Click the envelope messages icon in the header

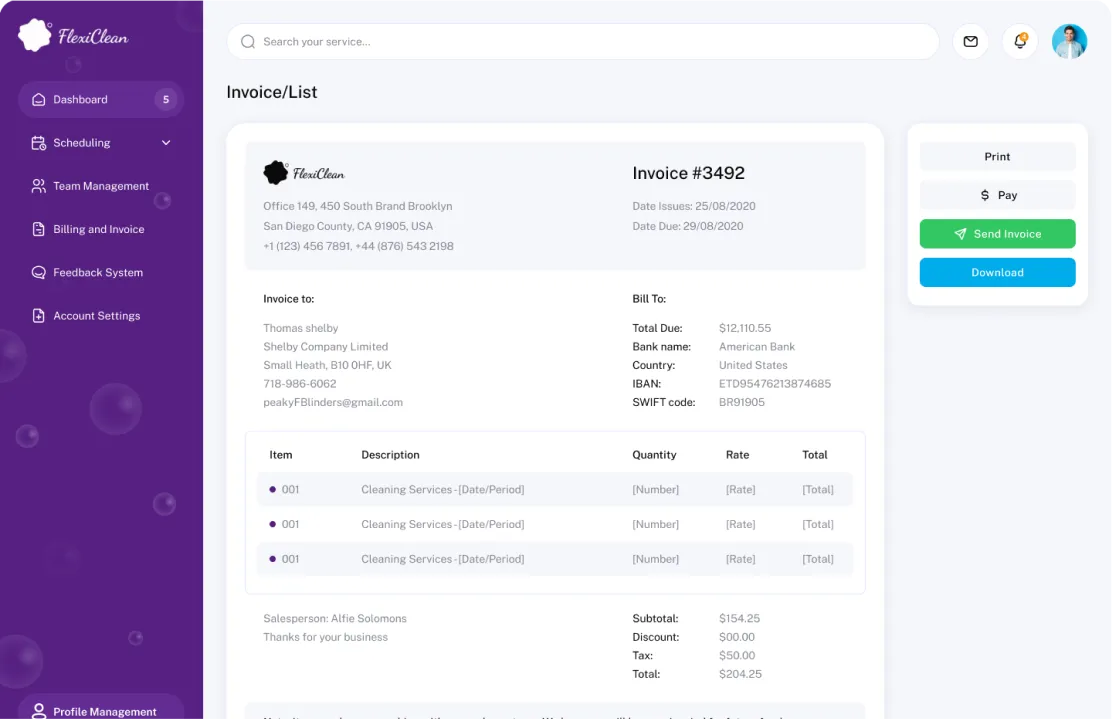tap(970, 42)
